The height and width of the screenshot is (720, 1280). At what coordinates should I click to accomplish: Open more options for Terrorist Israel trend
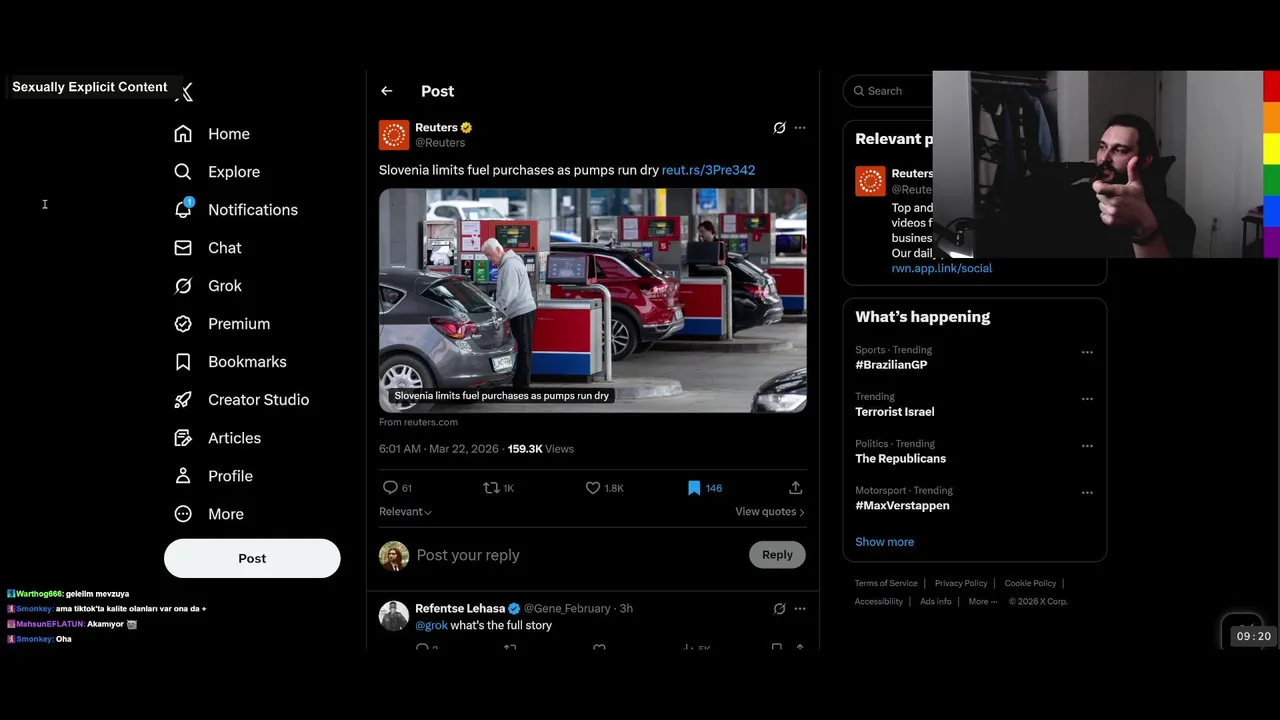coord(1087,399)
